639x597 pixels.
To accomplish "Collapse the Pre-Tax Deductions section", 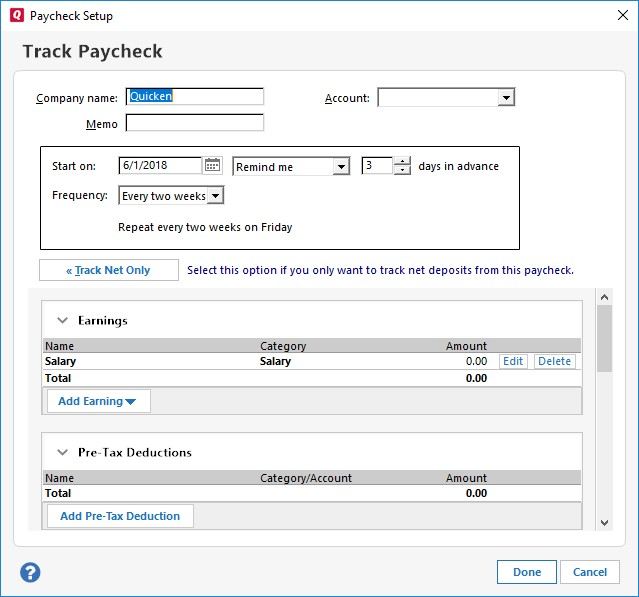I will [x=62, y=452].
